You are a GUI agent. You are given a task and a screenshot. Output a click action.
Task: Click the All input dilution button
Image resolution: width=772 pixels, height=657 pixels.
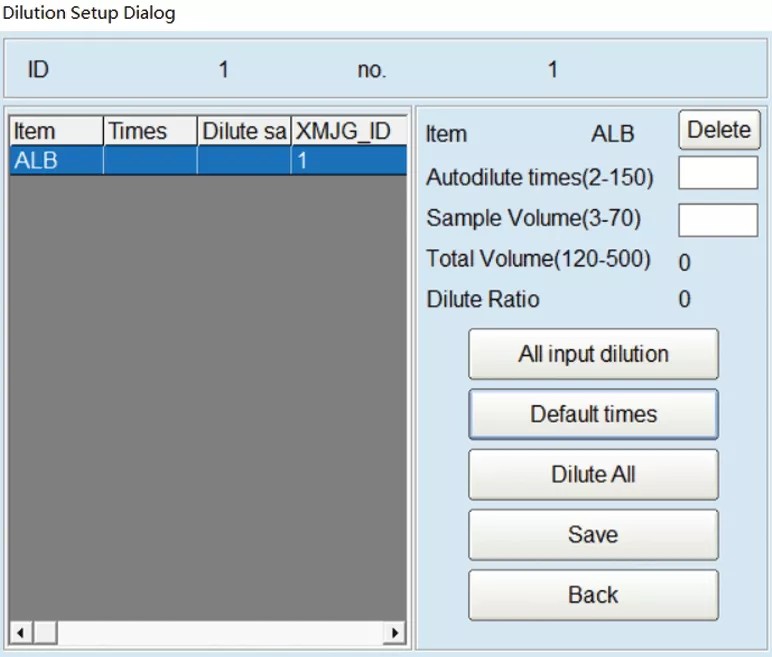click(x=593, y=354)
